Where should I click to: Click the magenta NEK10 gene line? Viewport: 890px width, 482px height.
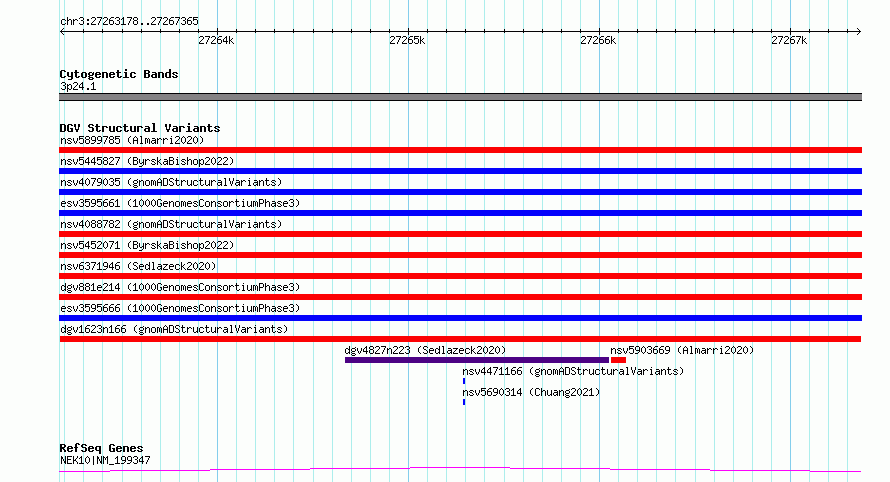click(460, 469)
